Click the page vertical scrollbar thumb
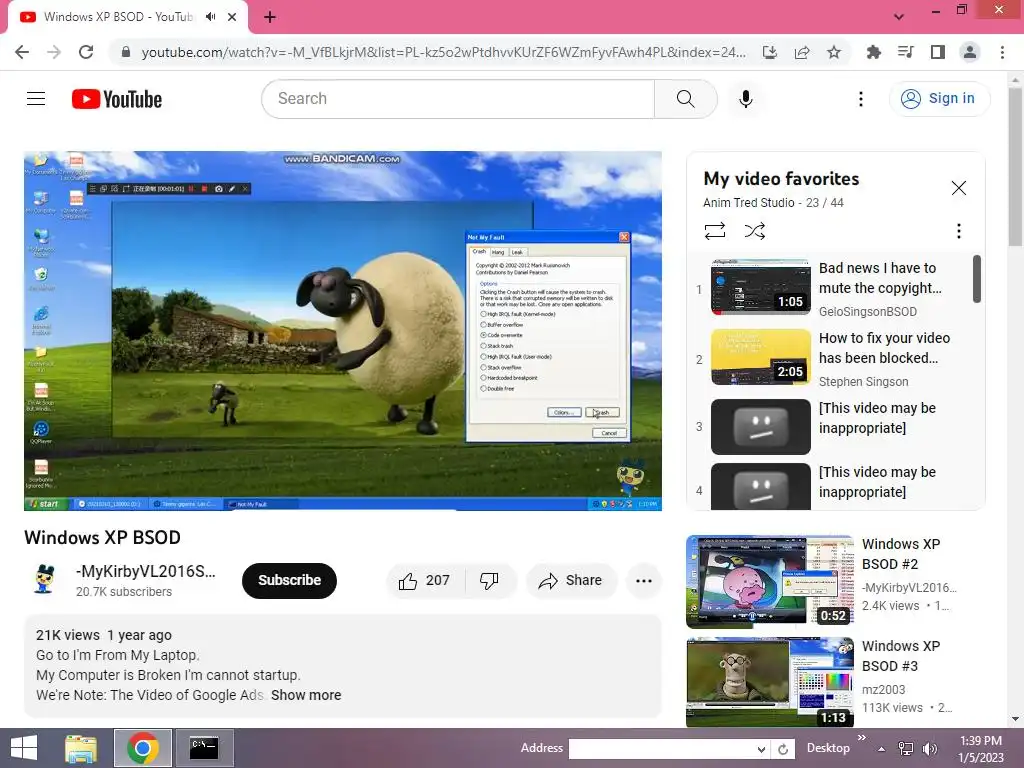Image resolution: width=1024 pixels, height=768 pixels. [x=1015, y=167]
